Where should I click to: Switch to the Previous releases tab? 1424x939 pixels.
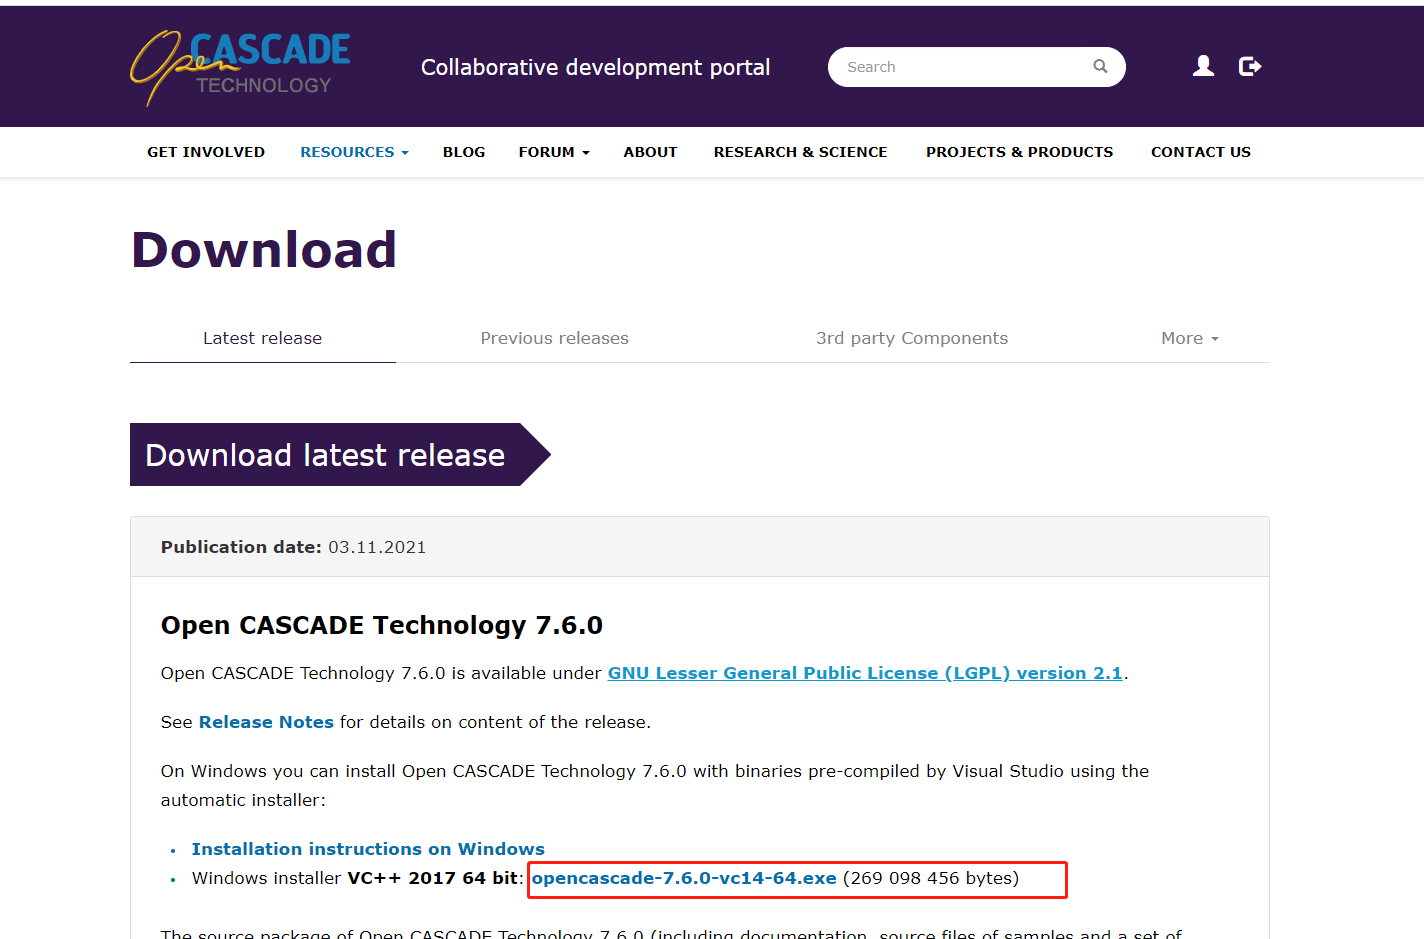pos(554,338)
